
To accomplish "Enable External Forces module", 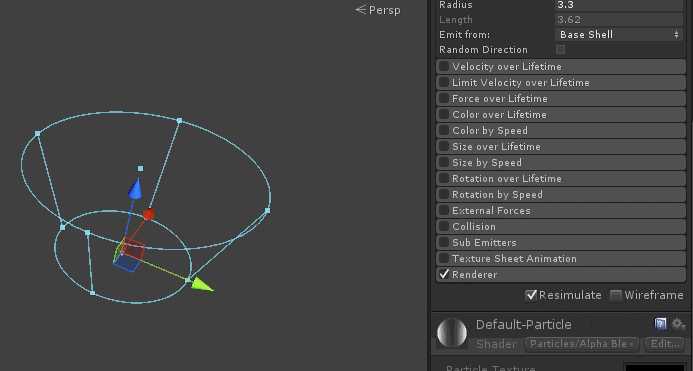I will (443, 210).
